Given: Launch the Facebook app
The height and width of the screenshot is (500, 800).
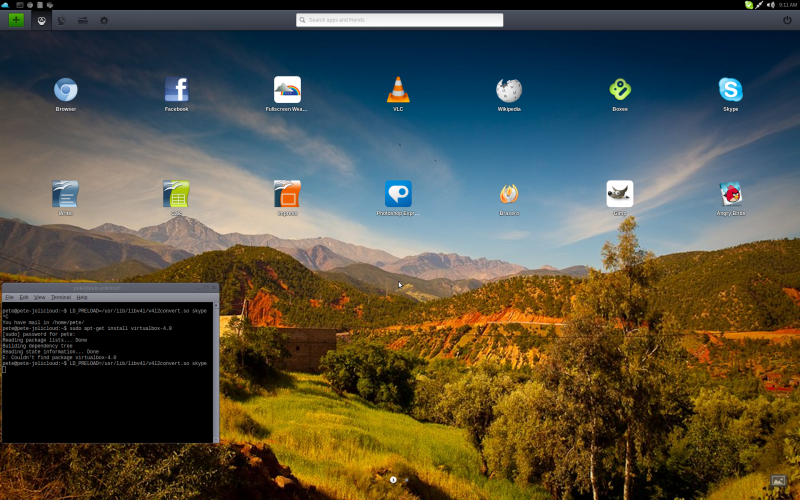Looking at the screenshot, I should [177, 90].
